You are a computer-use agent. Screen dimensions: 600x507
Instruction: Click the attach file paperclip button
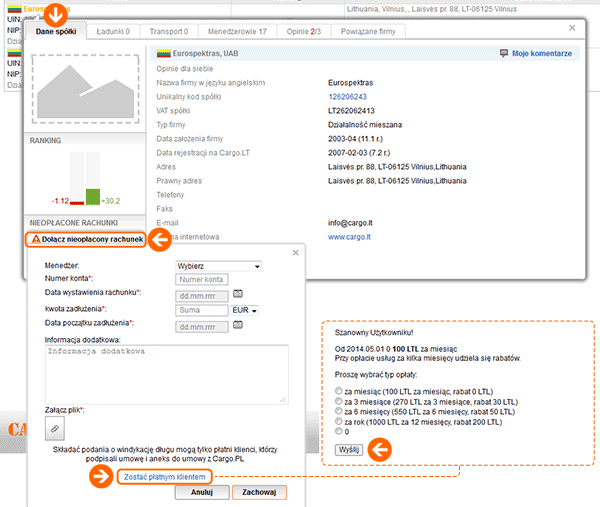click(x=55, y=428)
